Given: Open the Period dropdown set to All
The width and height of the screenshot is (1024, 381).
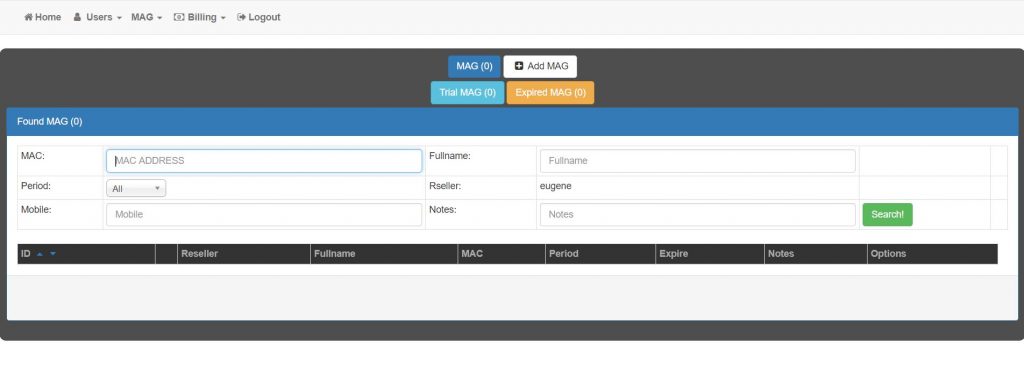Looking at the screenshot, I should (136, 188).
